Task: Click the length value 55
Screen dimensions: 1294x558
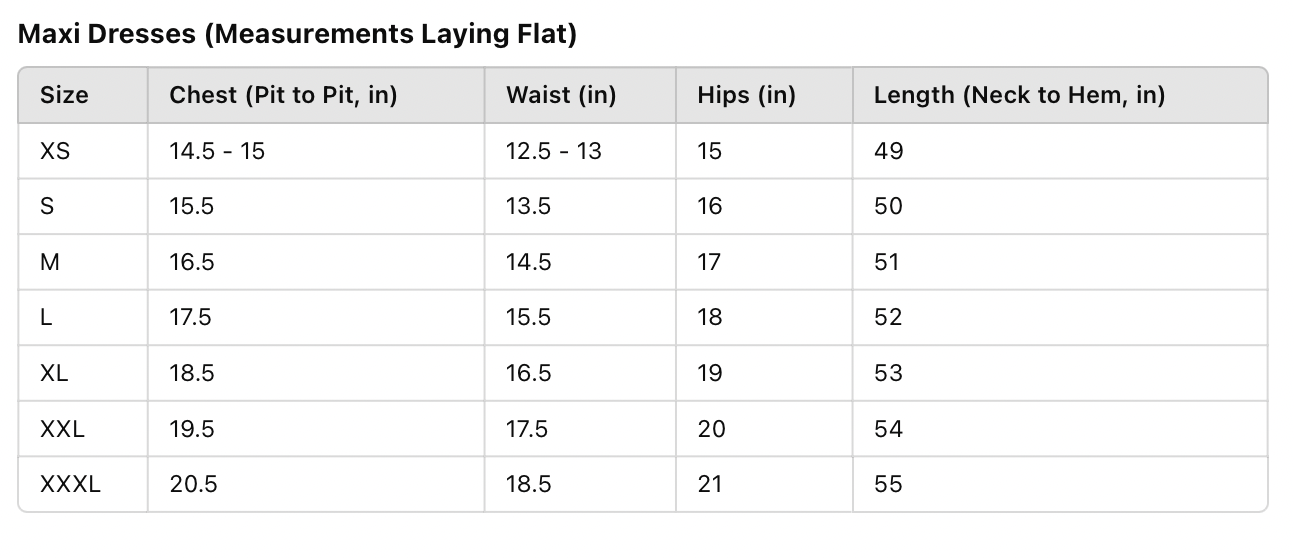Action: (888, 485)
